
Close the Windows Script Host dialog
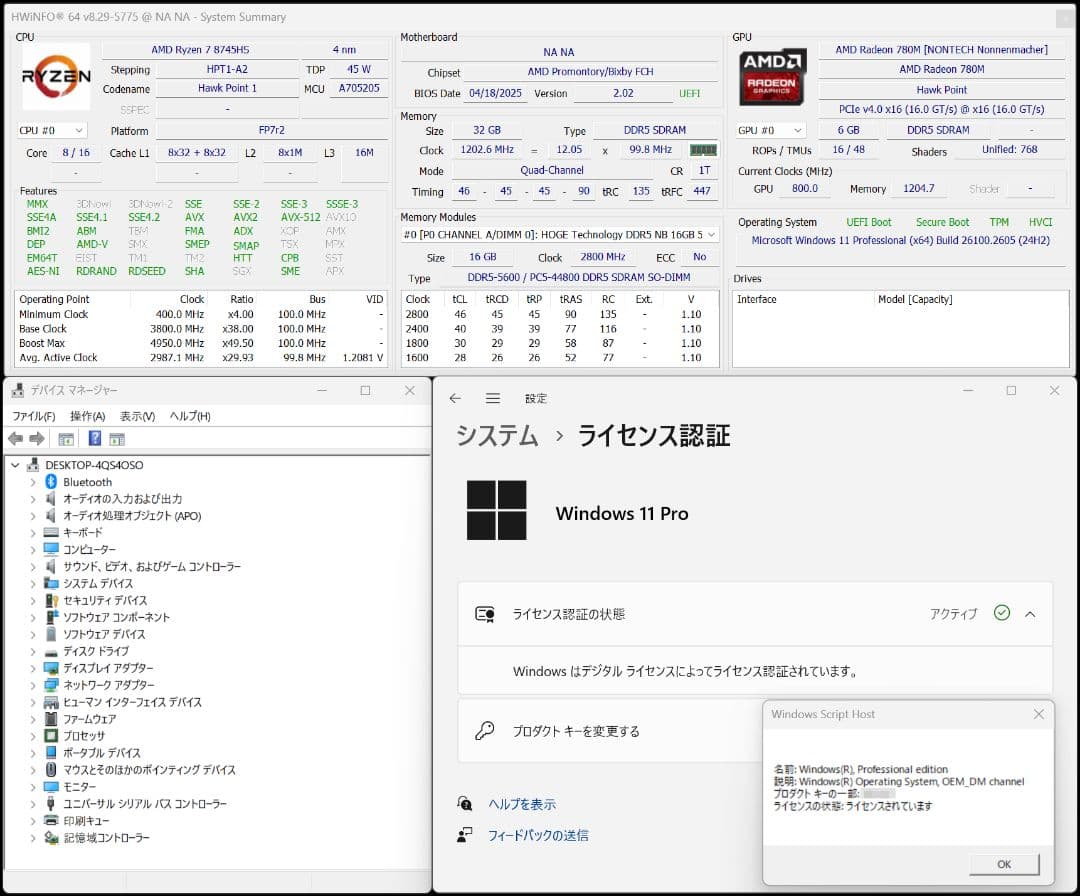[1039, 714]
